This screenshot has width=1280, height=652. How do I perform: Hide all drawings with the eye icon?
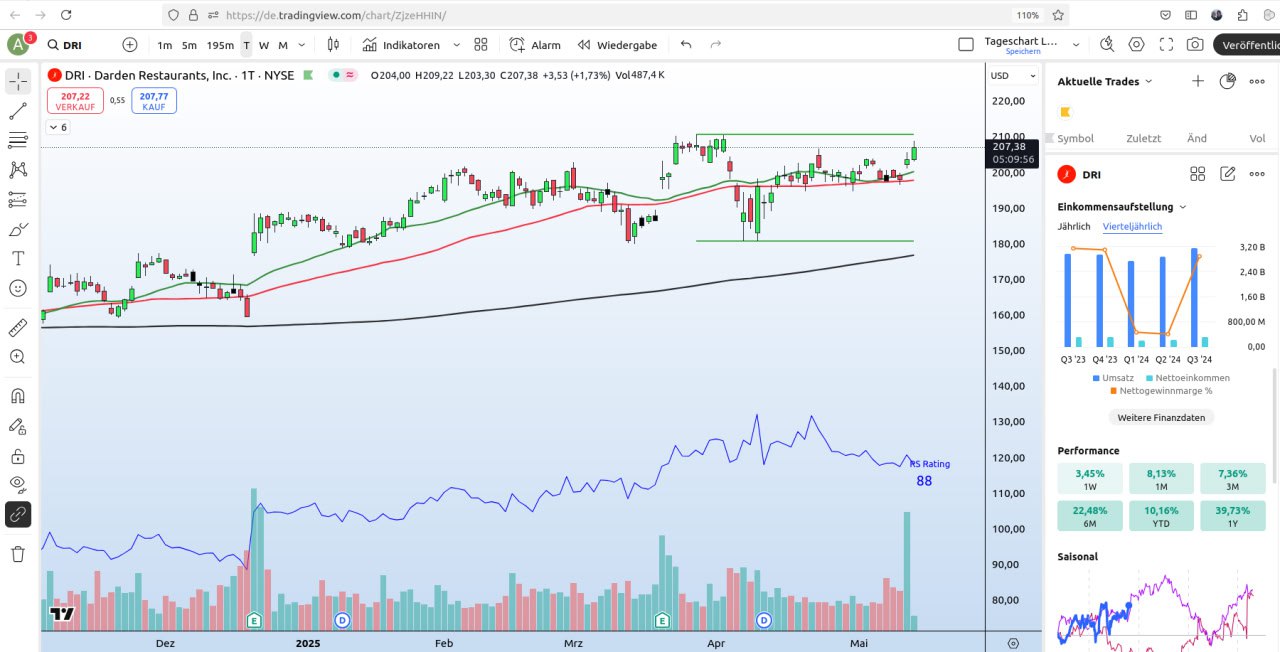(x=18, y=485)
